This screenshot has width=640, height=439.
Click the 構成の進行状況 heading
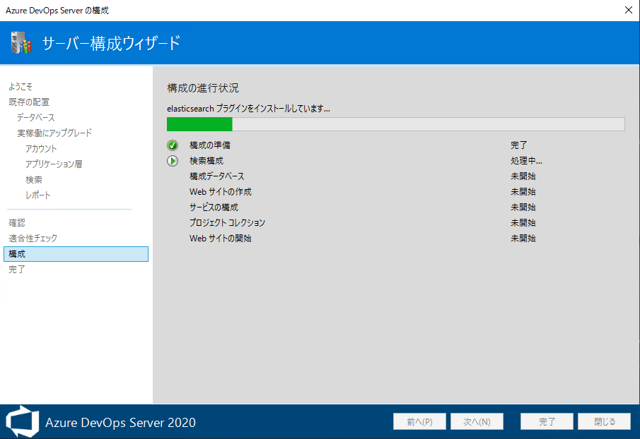point(203,88)
